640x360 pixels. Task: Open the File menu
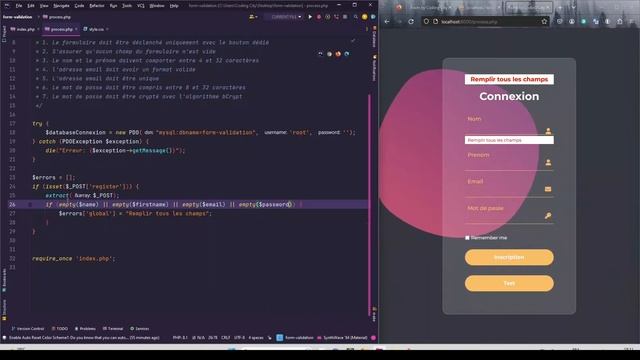(x=19, y=6)
